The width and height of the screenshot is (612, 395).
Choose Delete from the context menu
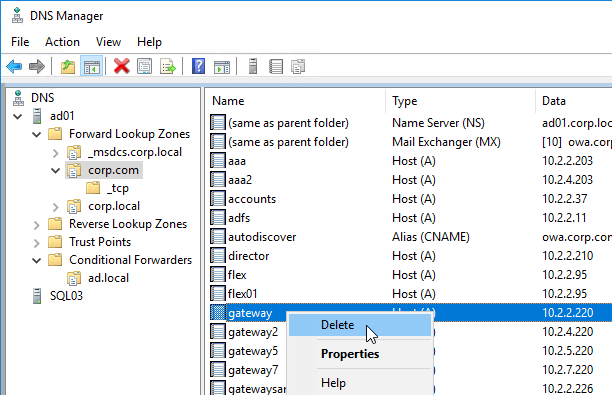(360, 325)
